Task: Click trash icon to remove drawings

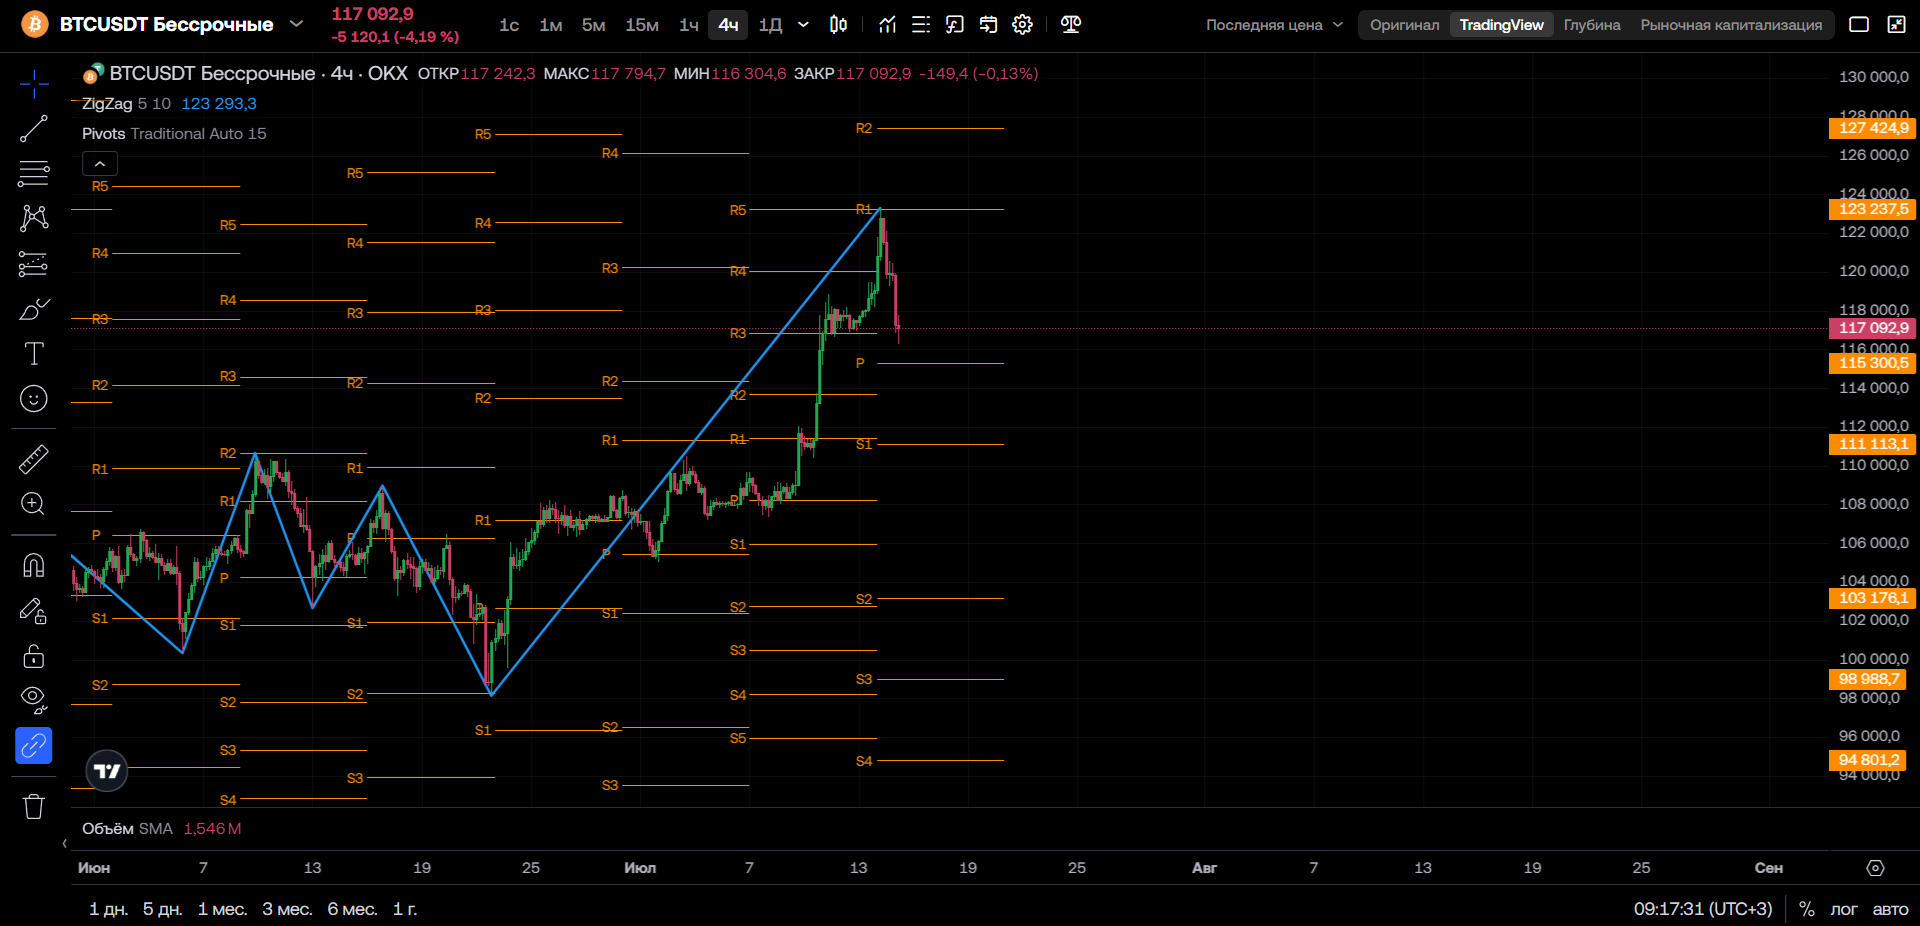Action: coord(34,806)
